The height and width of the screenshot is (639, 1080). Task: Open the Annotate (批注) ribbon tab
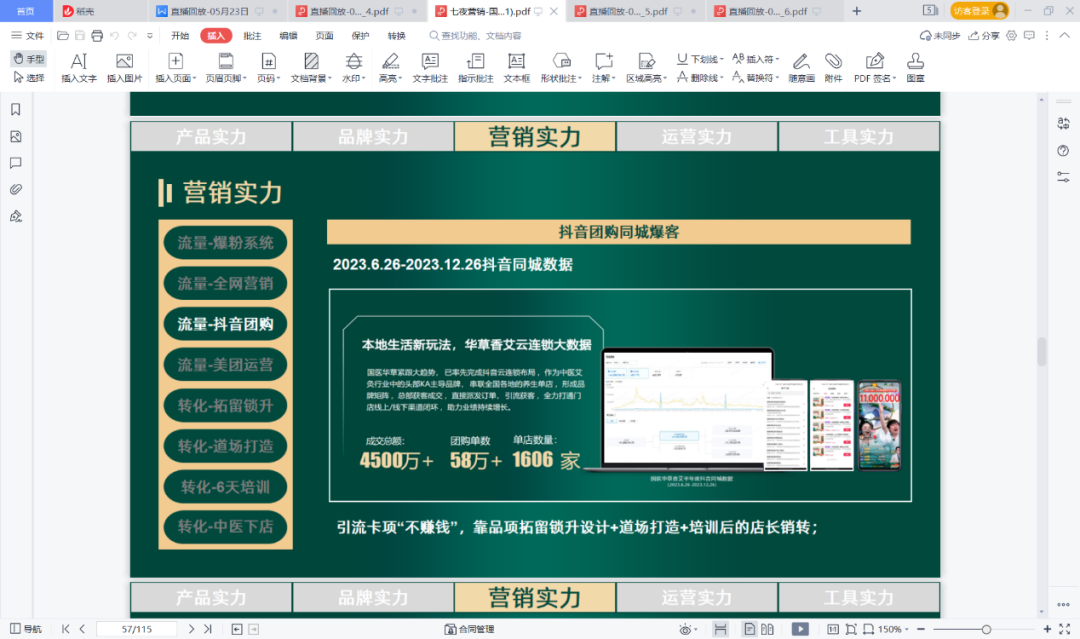point(252,36)
